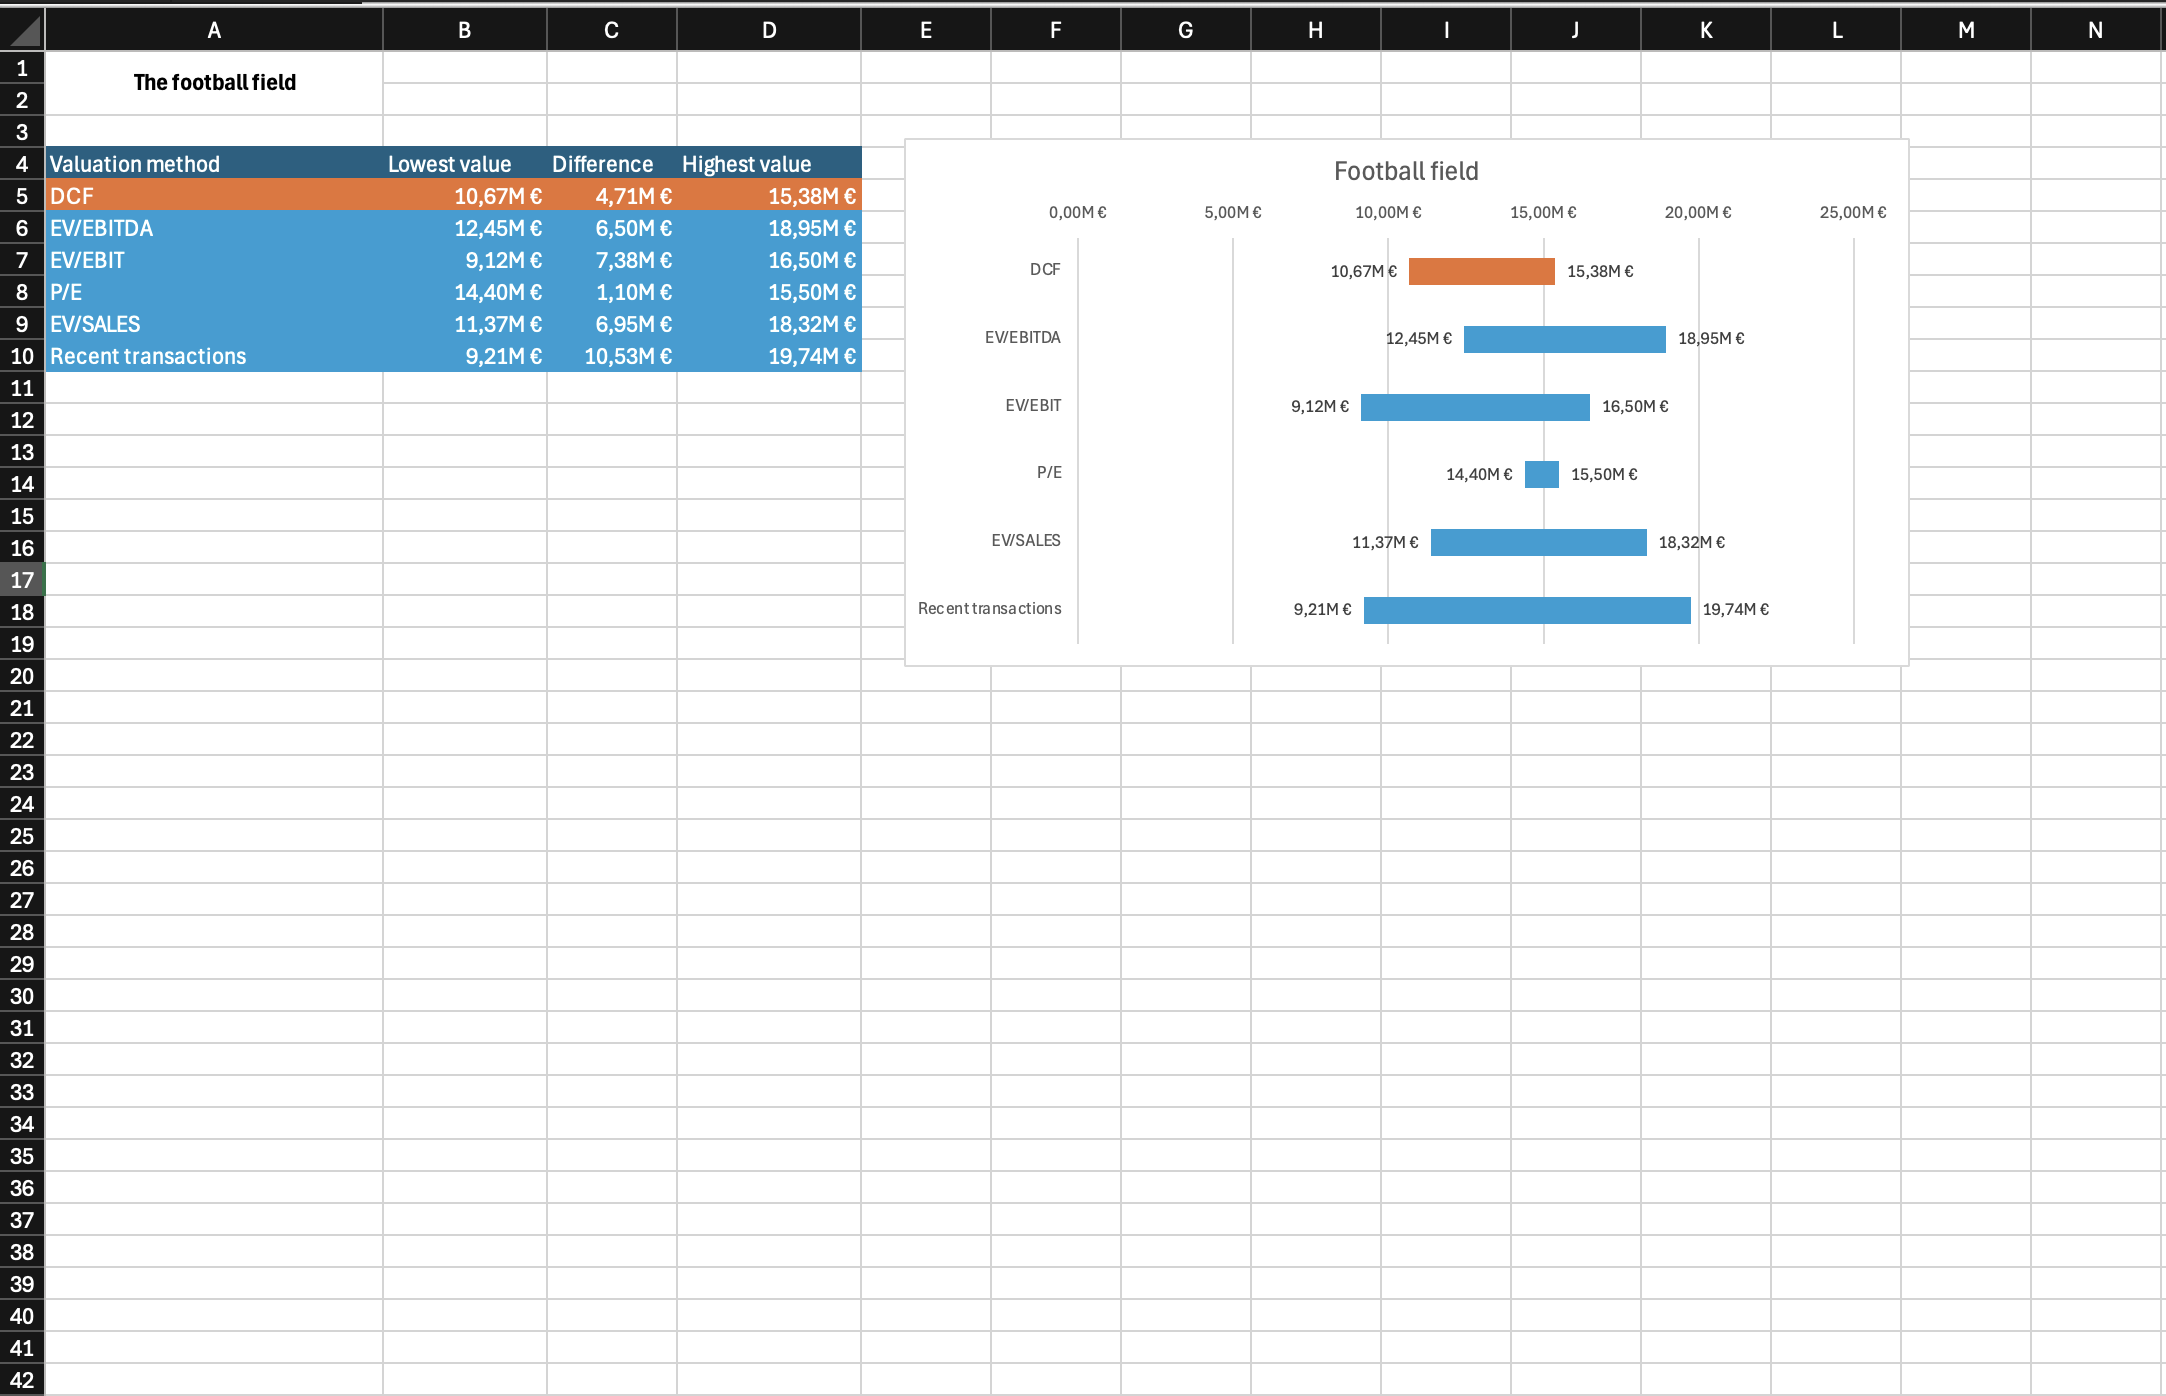The width and height of the screenshot is (2166, 1396).
Task: Select the 'Football field' chart title
Action: tap(1404, 170)
